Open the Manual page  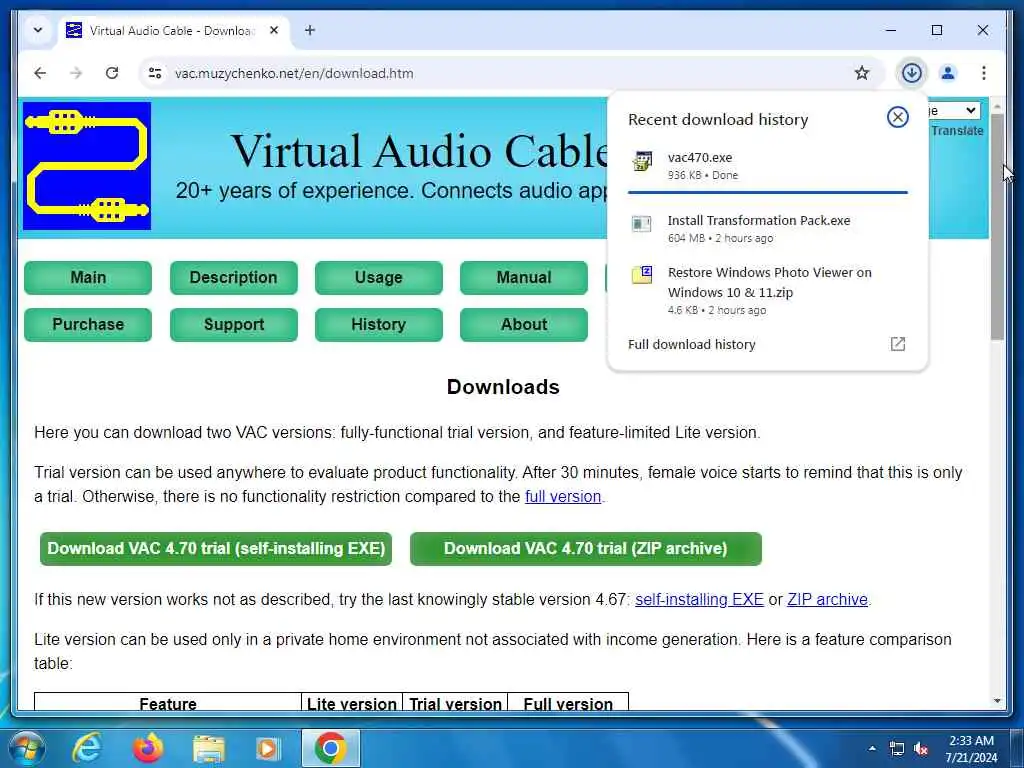(x=524, y=278)
